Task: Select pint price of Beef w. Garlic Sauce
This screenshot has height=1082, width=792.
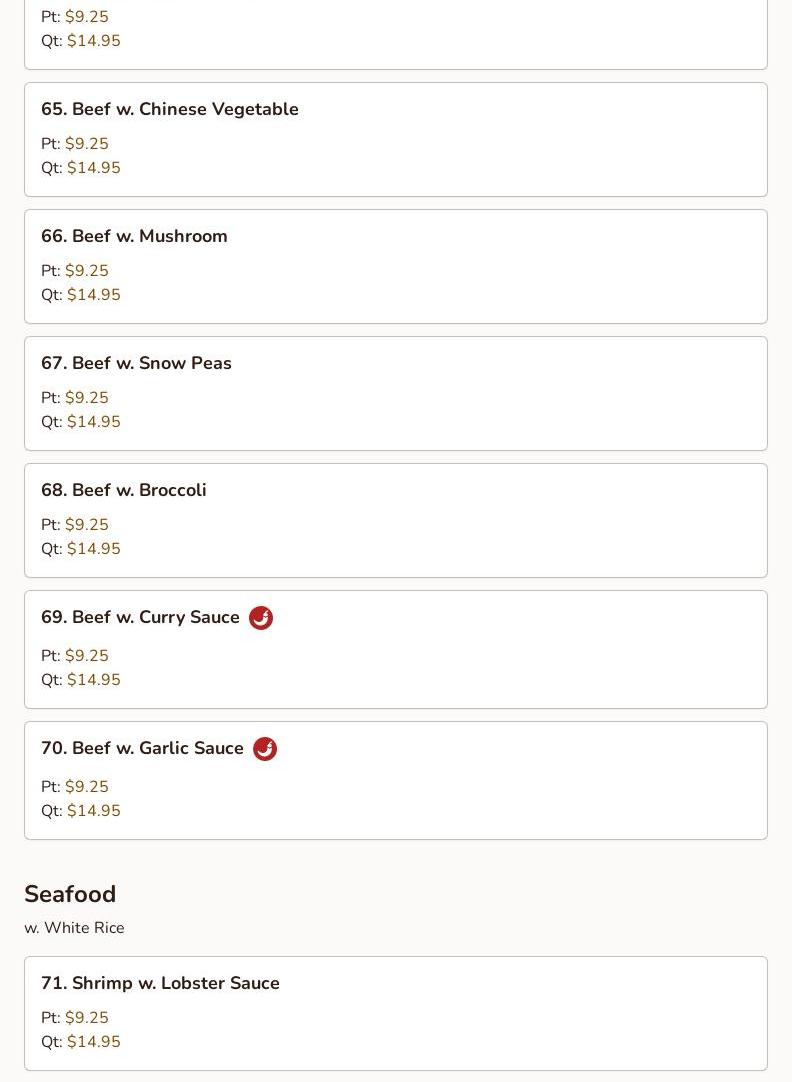Action: click(86, 787)
